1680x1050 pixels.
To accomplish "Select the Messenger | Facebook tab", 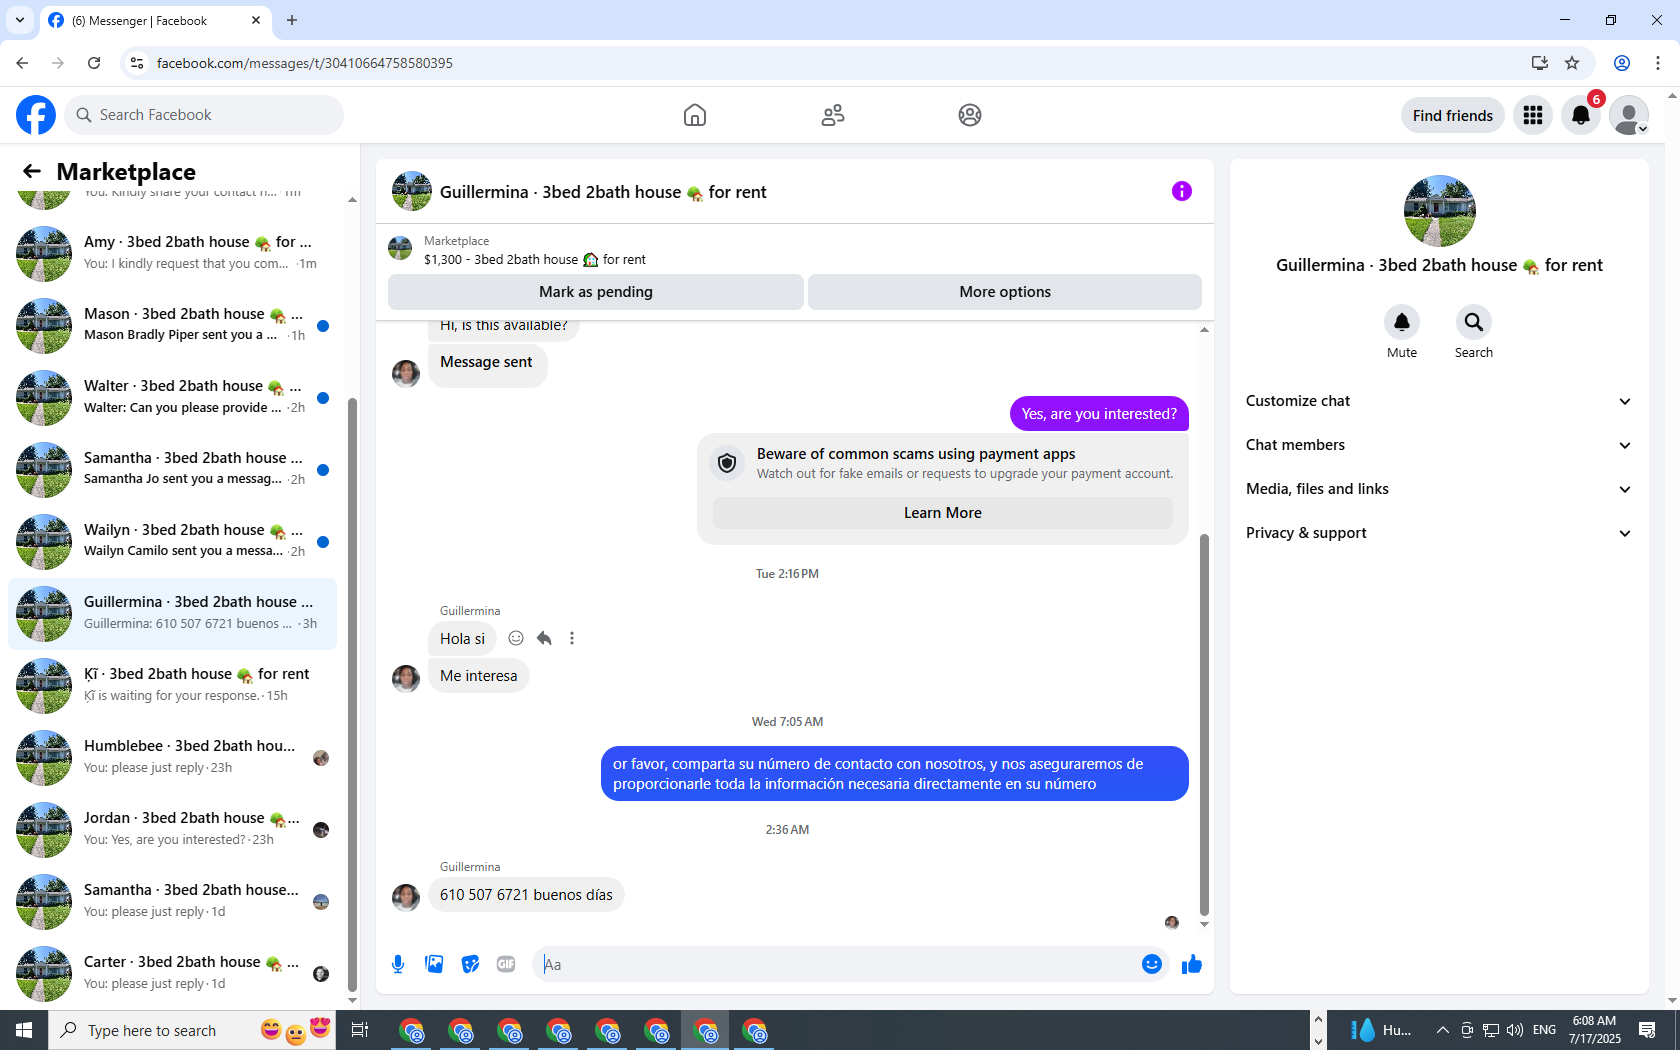I will 155,20.
